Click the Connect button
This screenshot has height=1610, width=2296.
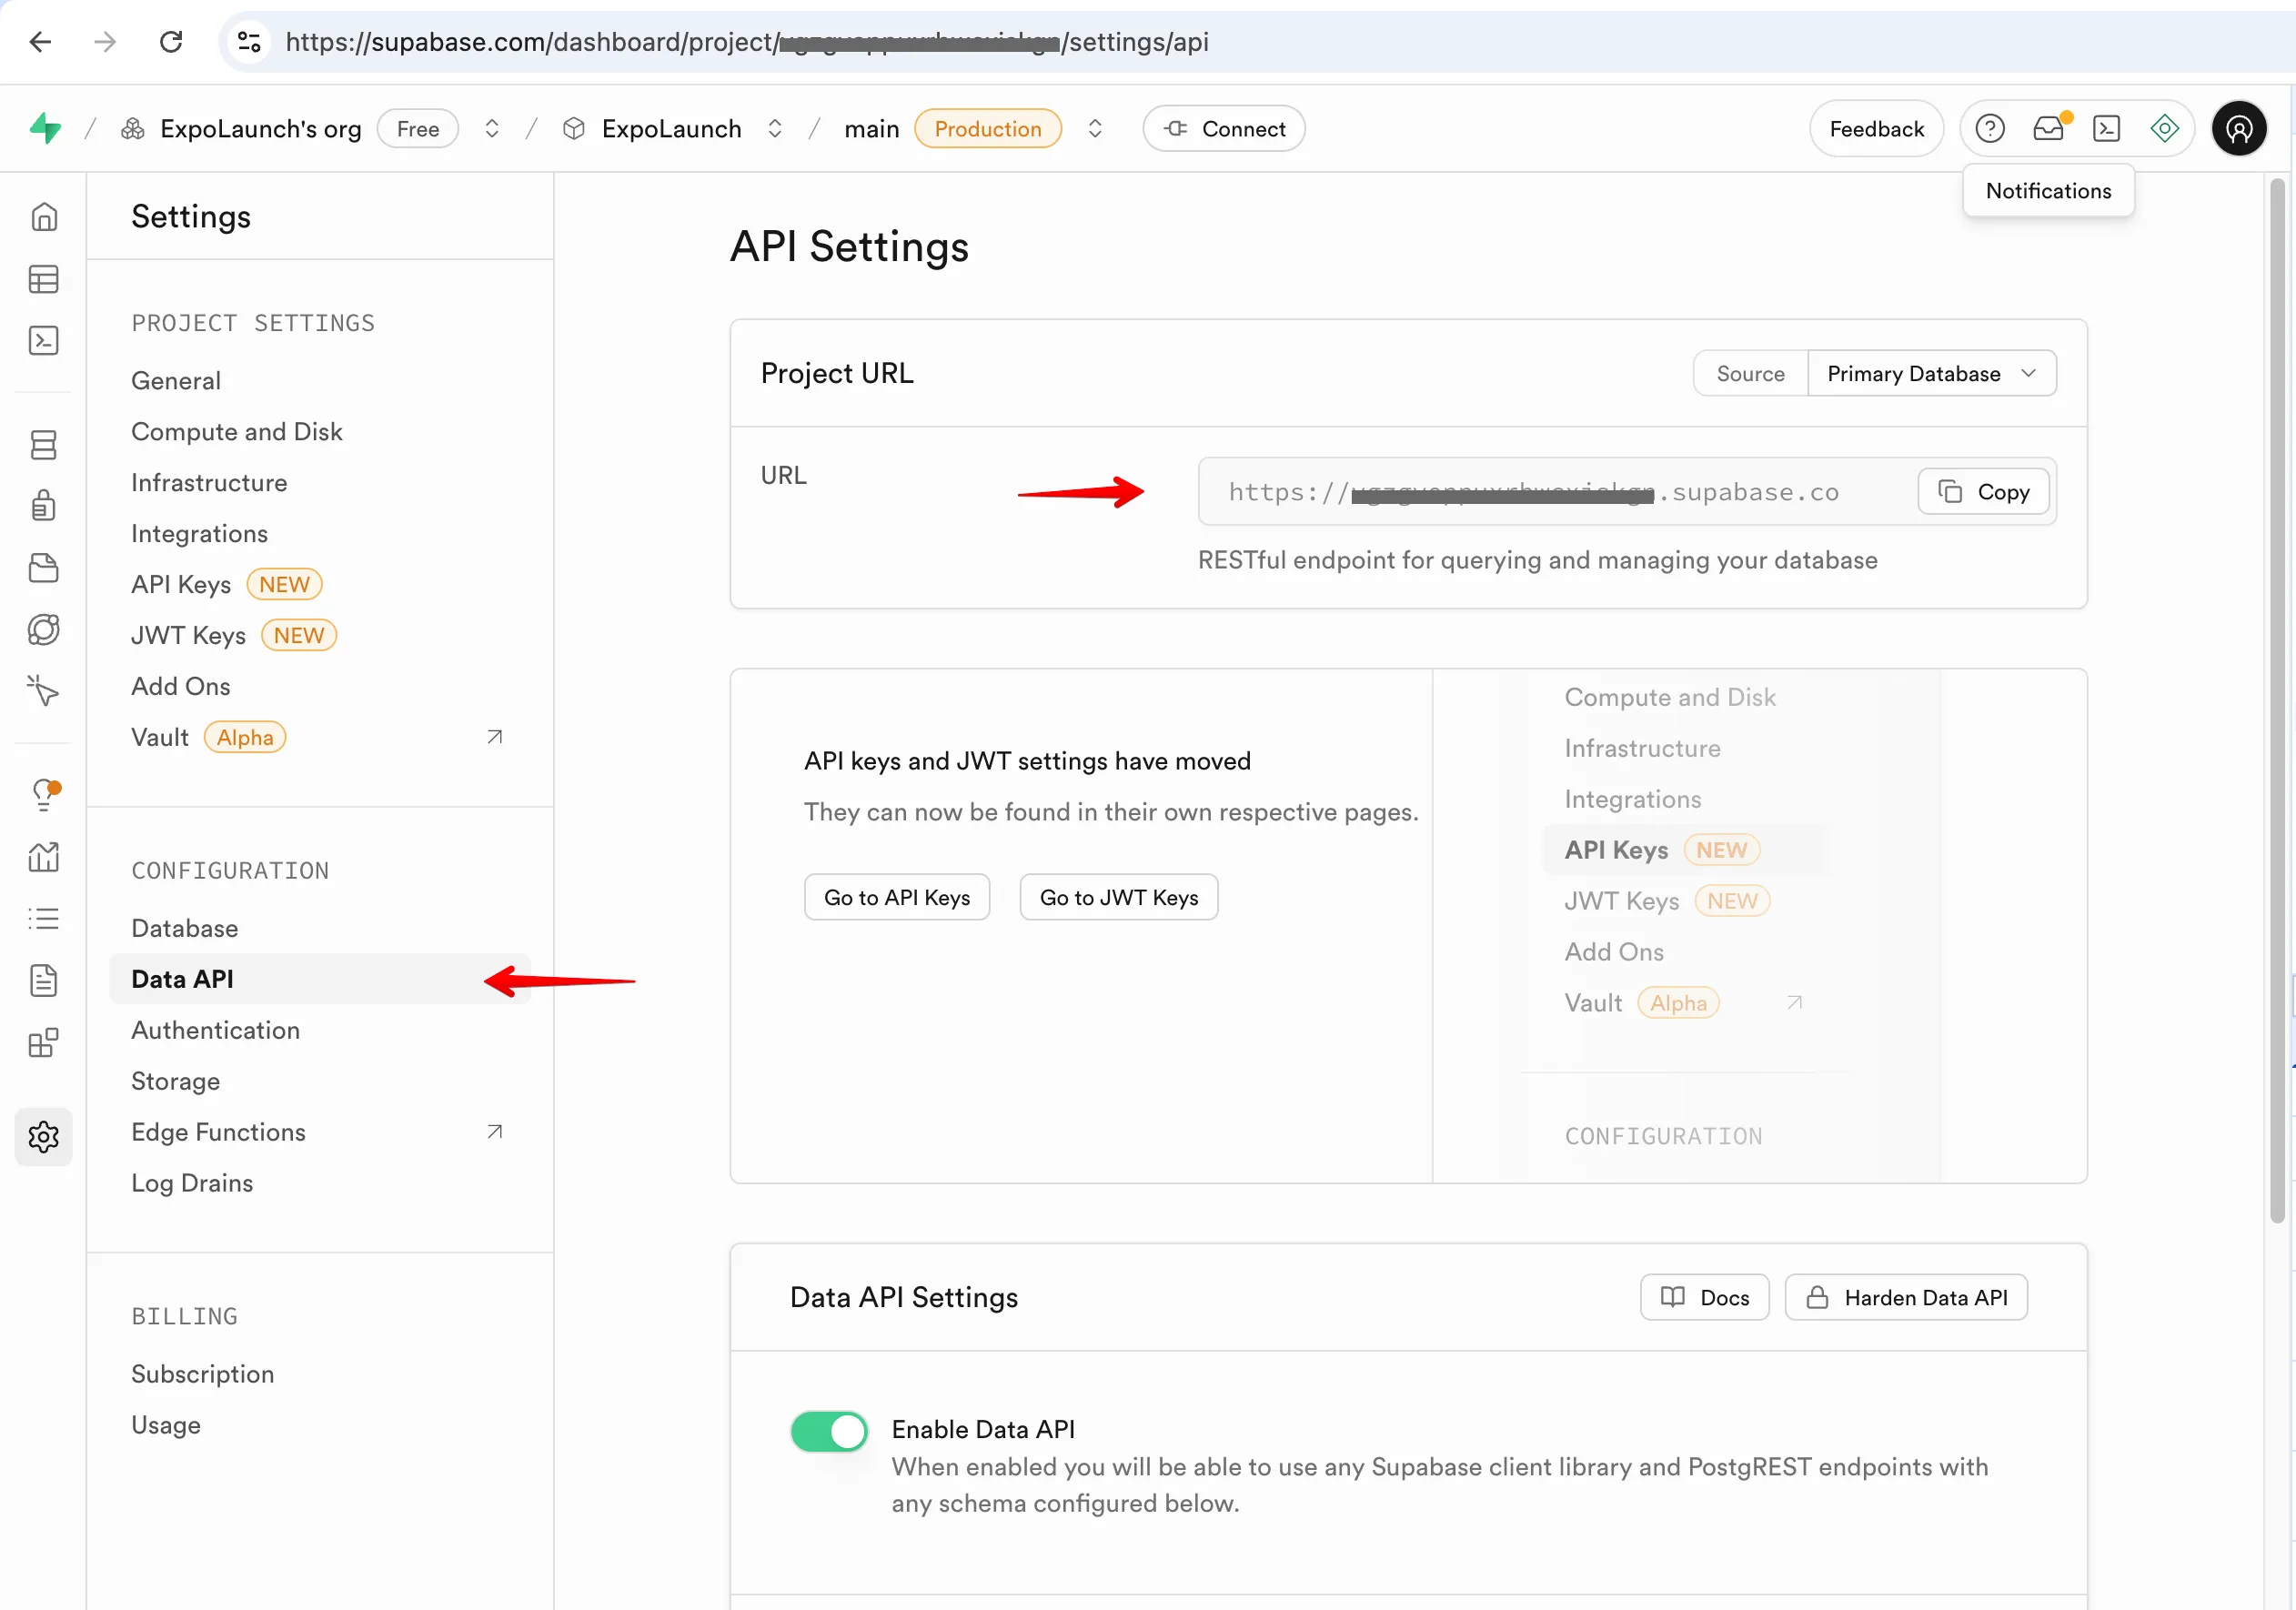[1224, 129]
